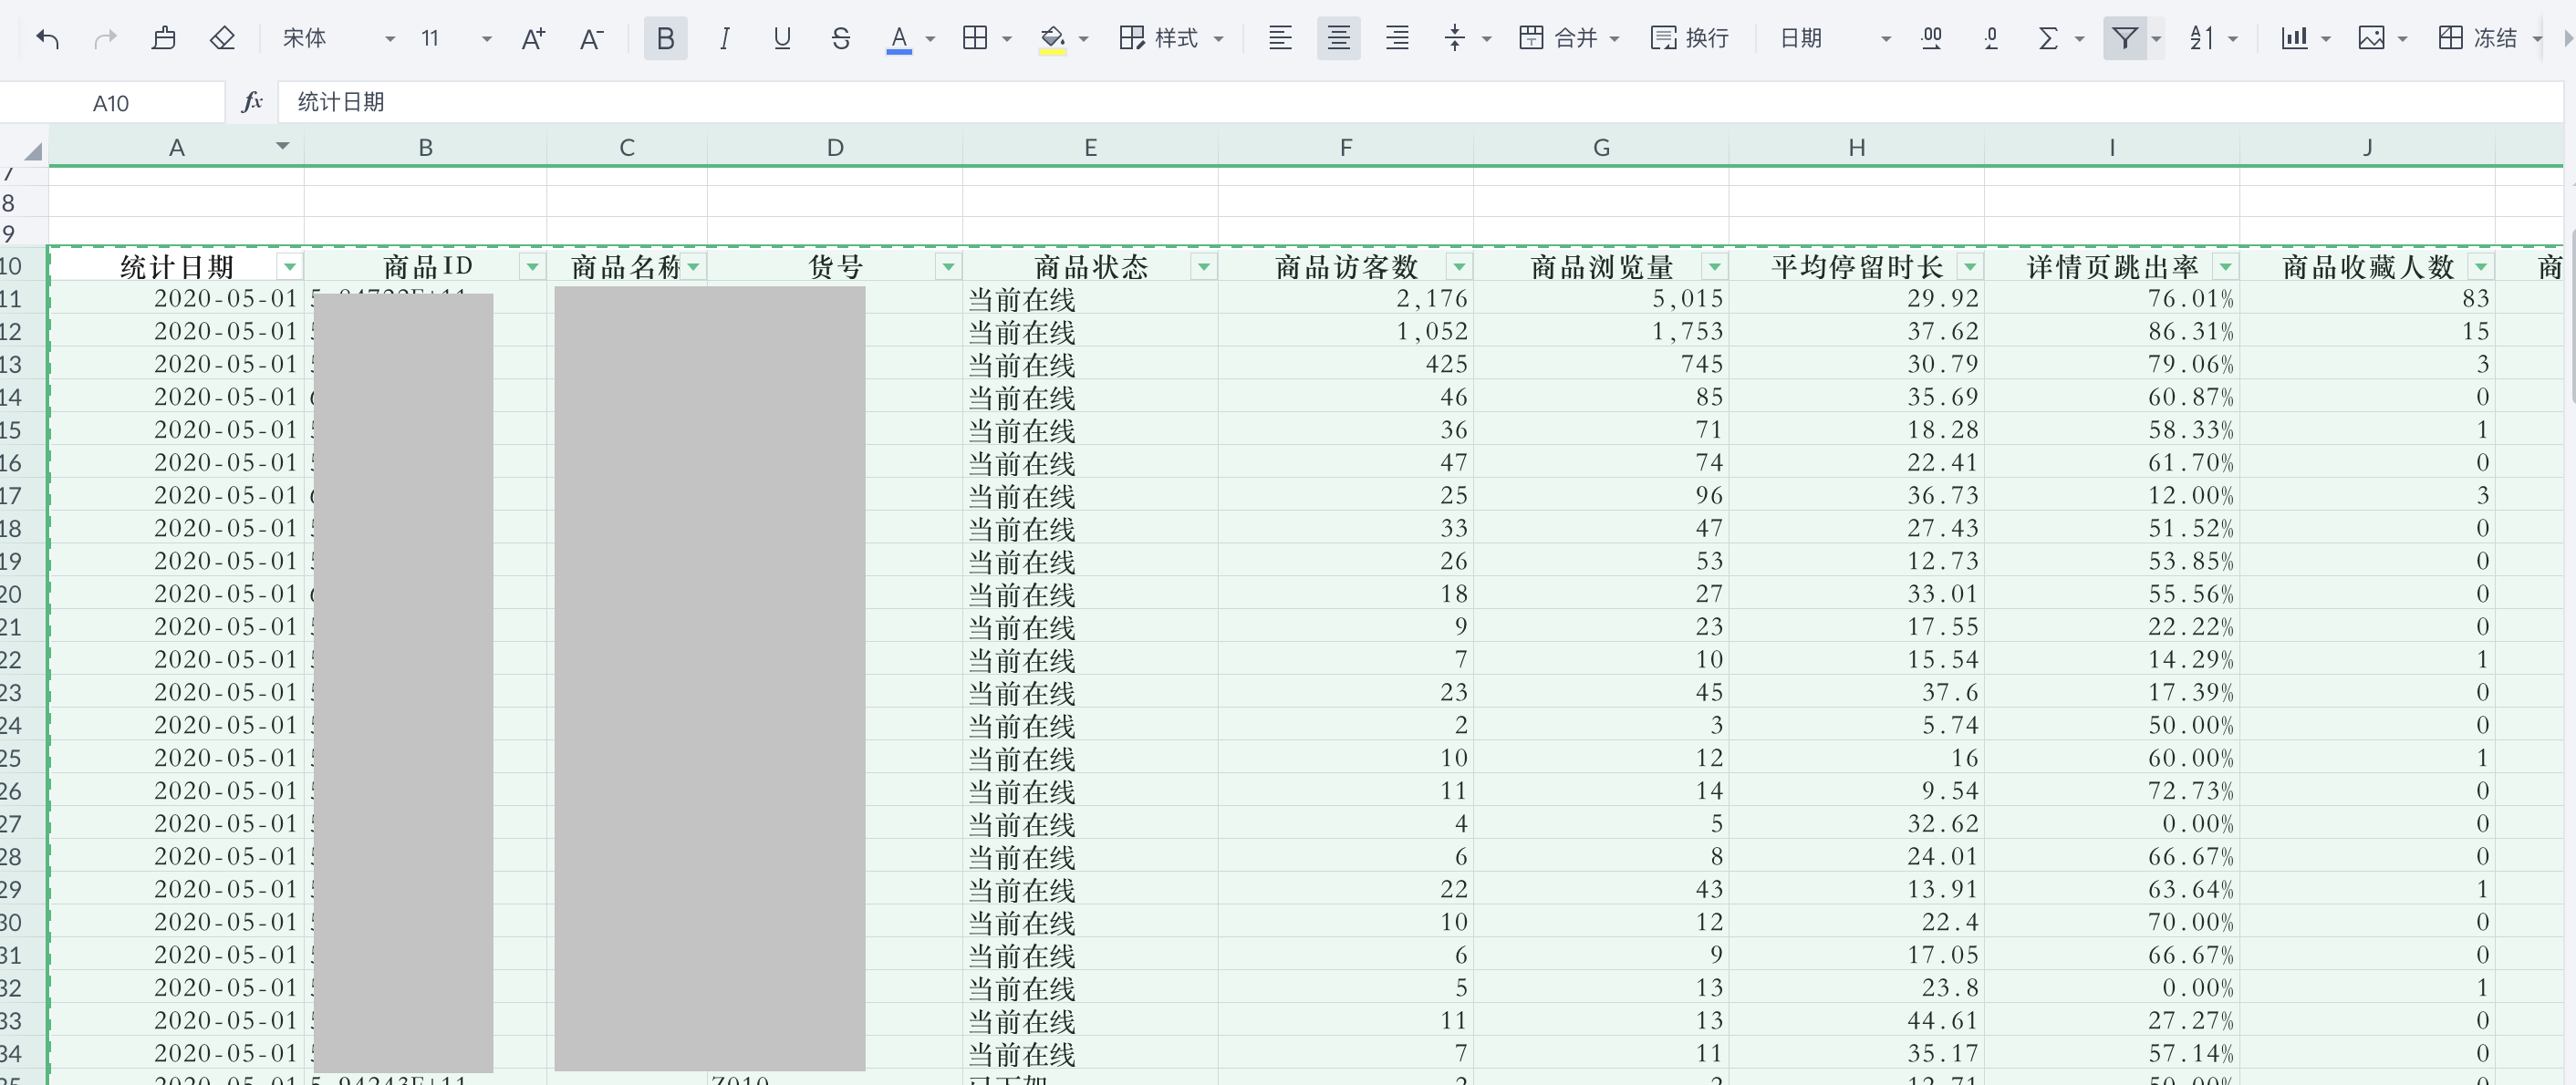
Task: Open the 货号 filter arrow
Action: click(x=948, y=267)
